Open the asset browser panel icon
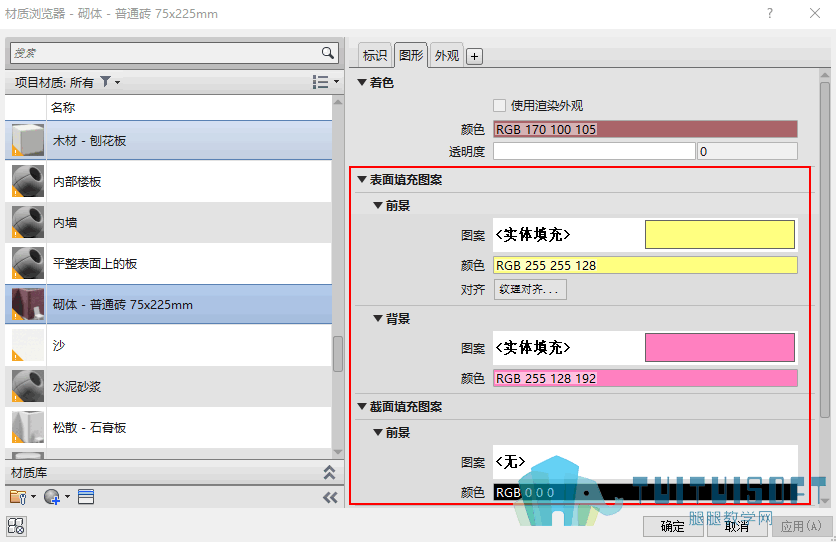The height and width of the screenshot is (542, 836). 86,497
